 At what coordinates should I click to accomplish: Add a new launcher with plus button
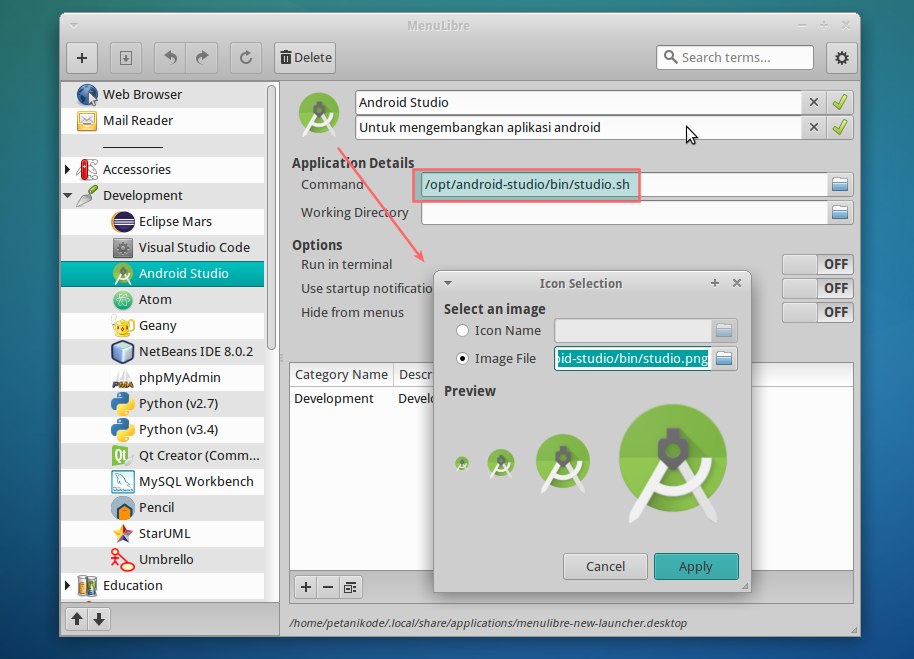[x=82, y=58]
